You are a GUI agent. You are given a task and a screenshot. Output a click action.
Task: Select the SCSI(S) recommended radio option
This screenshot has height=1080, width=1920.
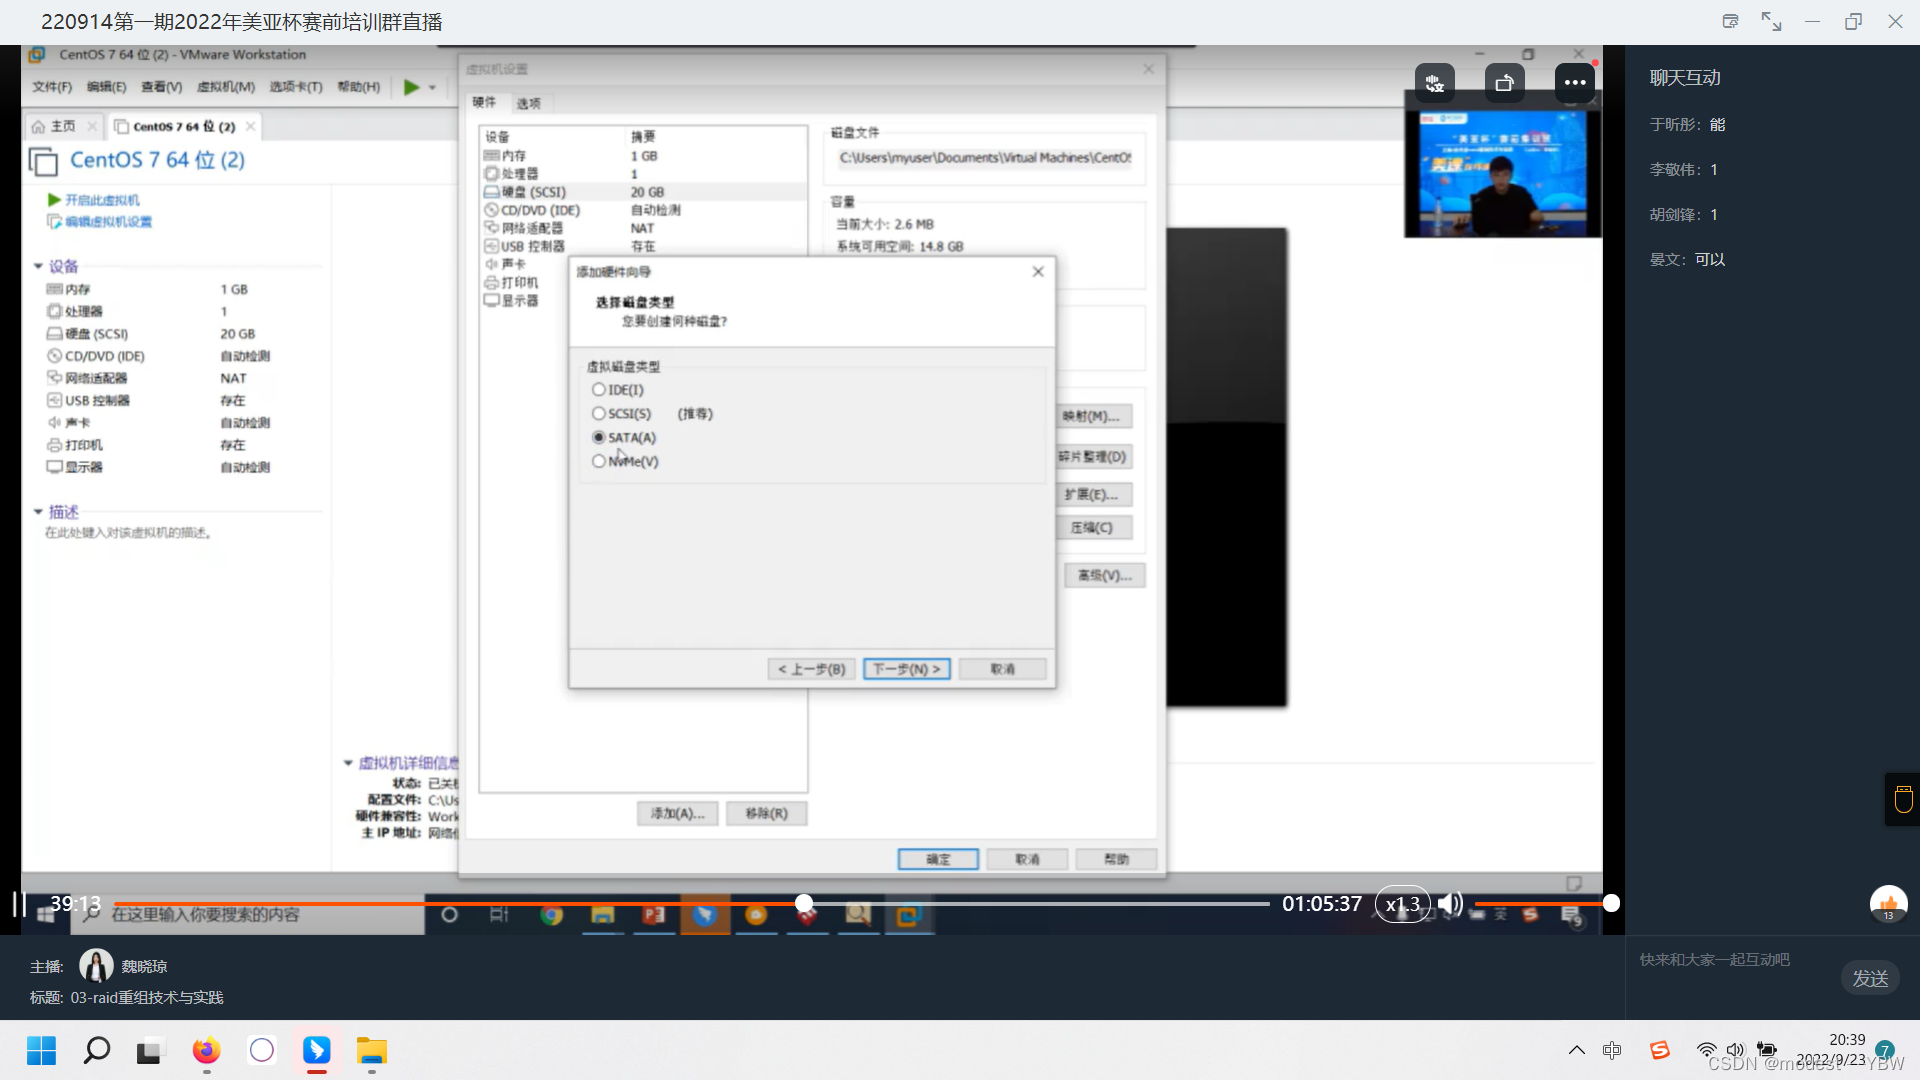coord(599,414)
